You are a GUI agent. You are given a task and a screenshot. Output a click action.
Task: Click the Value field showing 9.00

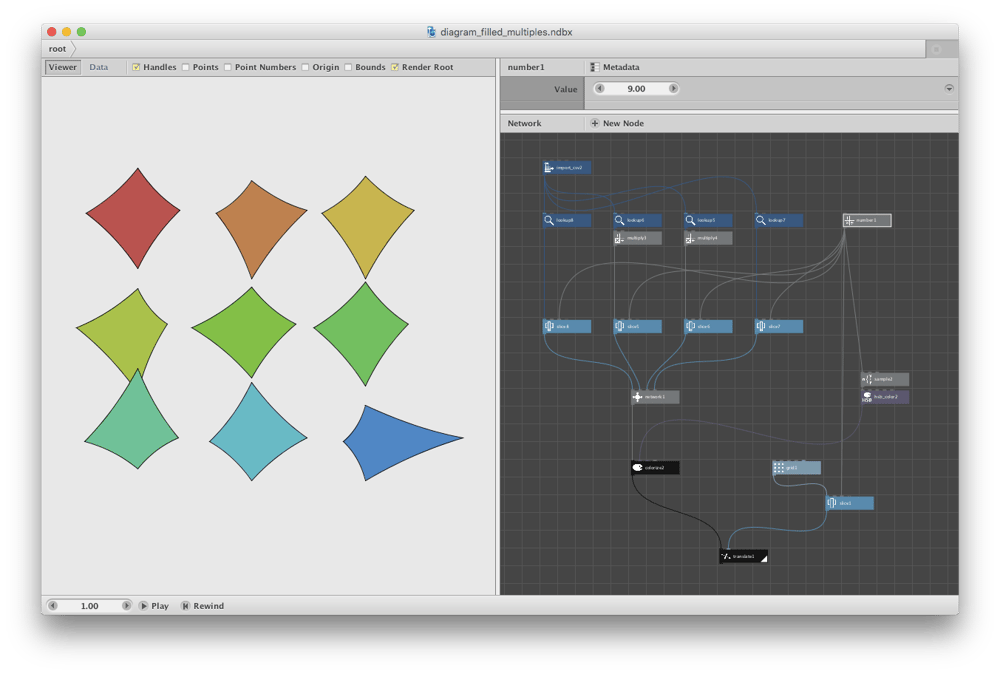tap(636, 89)
